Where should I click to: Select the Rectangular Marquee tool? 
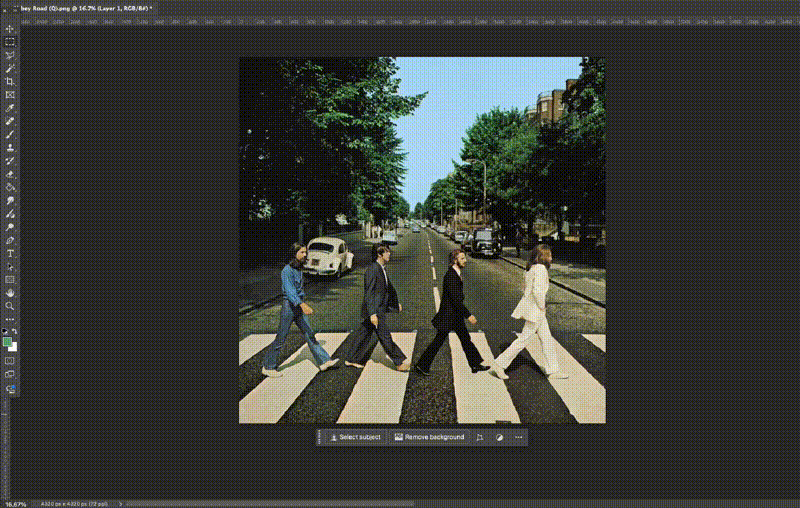tap(10, 42)
